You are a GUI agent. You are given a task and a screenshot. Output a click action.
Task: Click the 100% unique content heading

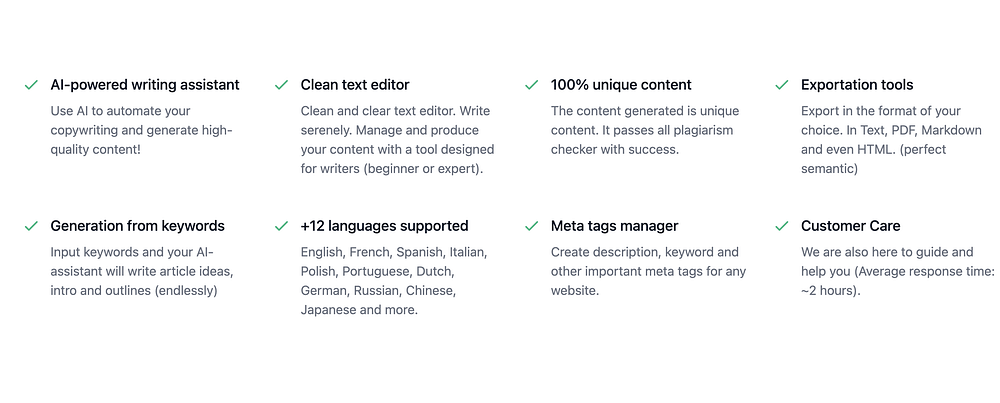[x=621, y=85]
